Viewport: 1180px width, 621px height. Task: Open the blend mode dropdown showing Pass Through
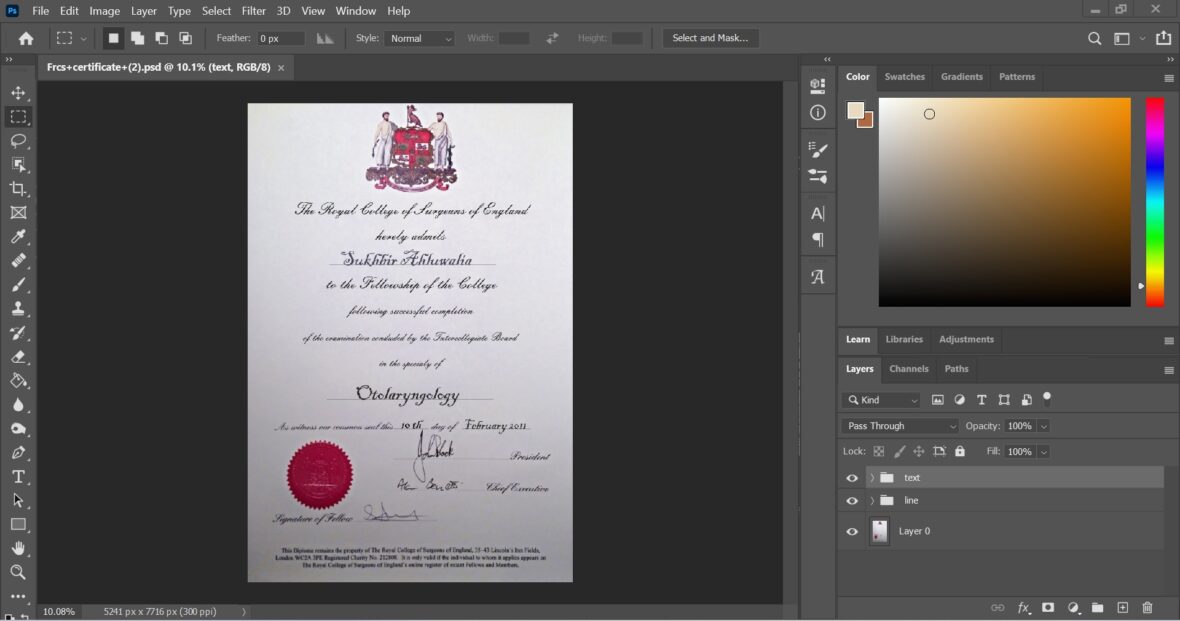897,425
